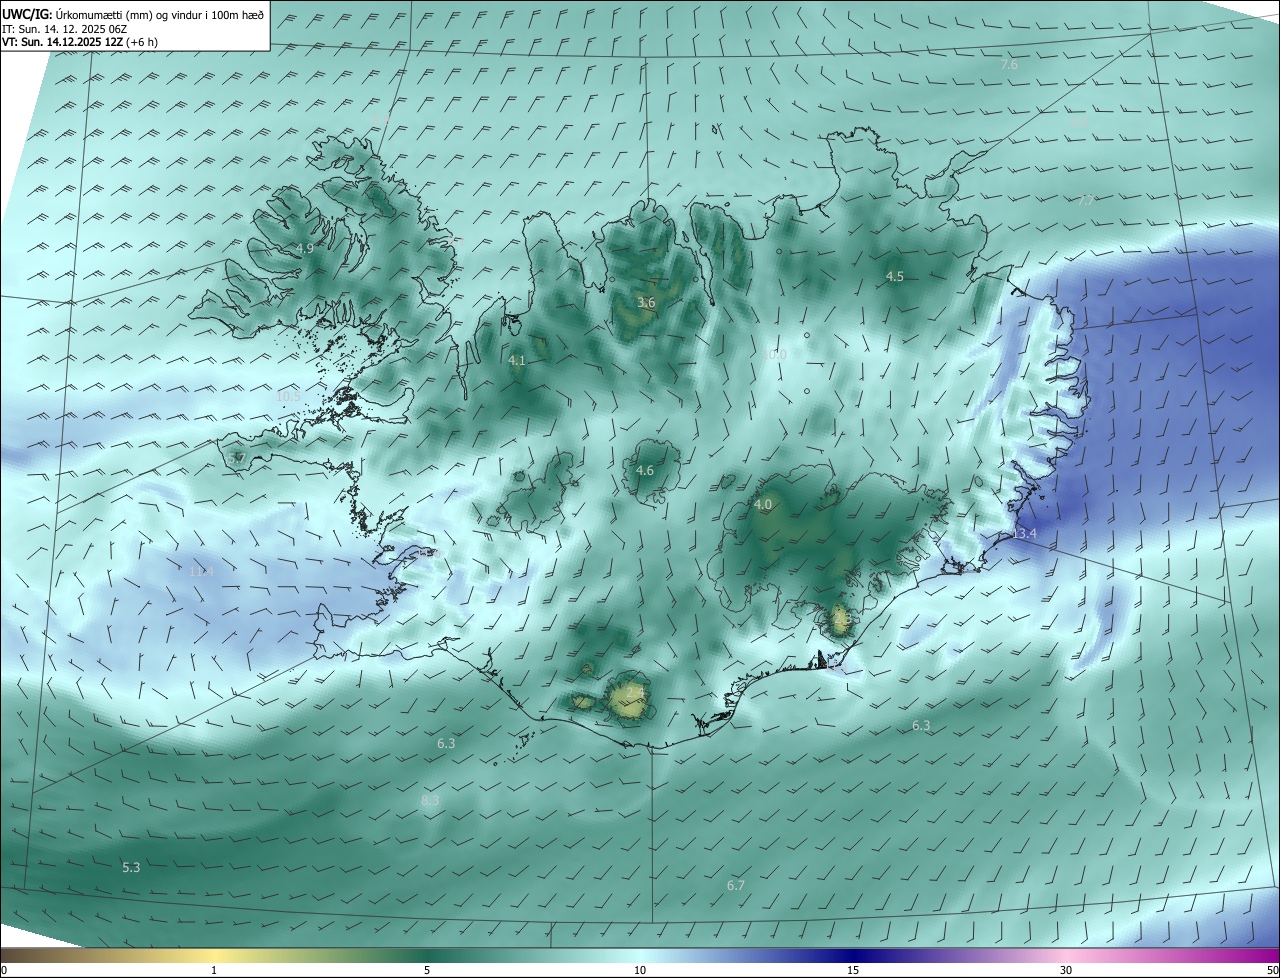
Task: Click the 'IT: Sun. 14. 12. 2025 06Z' line
Action: tap(64, 29)
